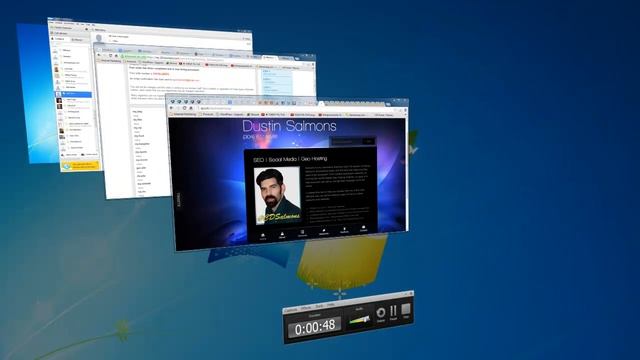Open the recorder's Capture menu
Image resolution: width=640 pixels, height=360 pixels.
tap(291, 311)
